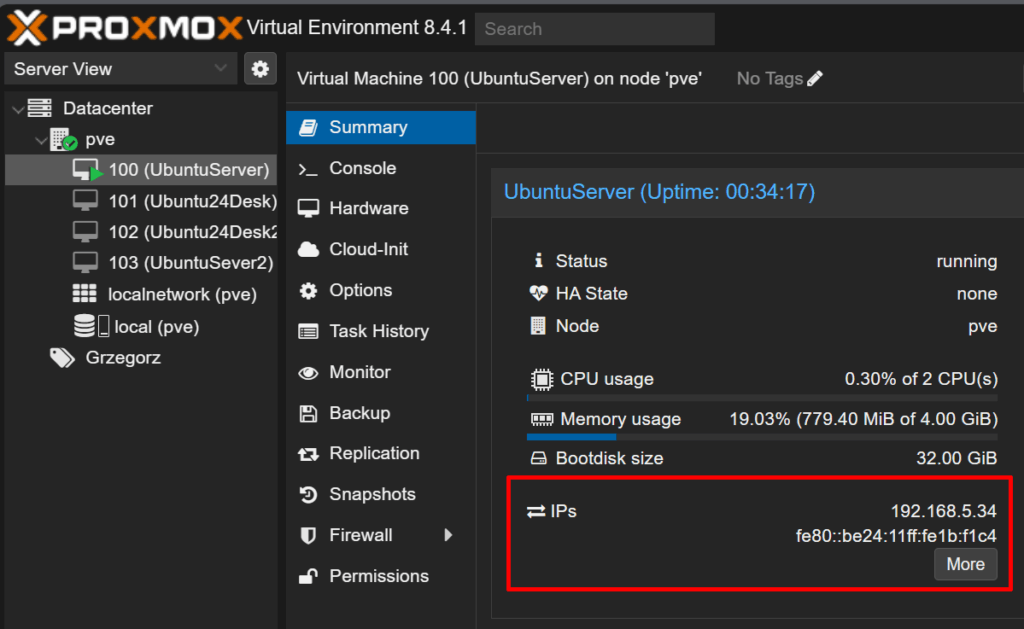Click the Firewall shield icon
This screenshot has height=629, width=1024.
tap(308, 536)
